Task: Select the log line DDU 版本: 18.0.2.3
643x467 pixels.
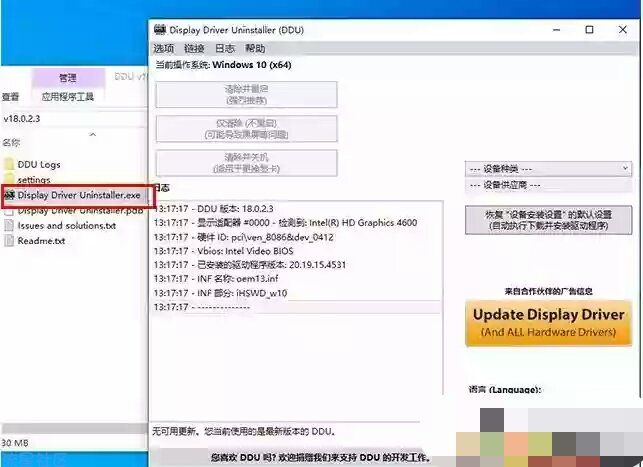Action: pyautogui.click(x=214, y=209)
